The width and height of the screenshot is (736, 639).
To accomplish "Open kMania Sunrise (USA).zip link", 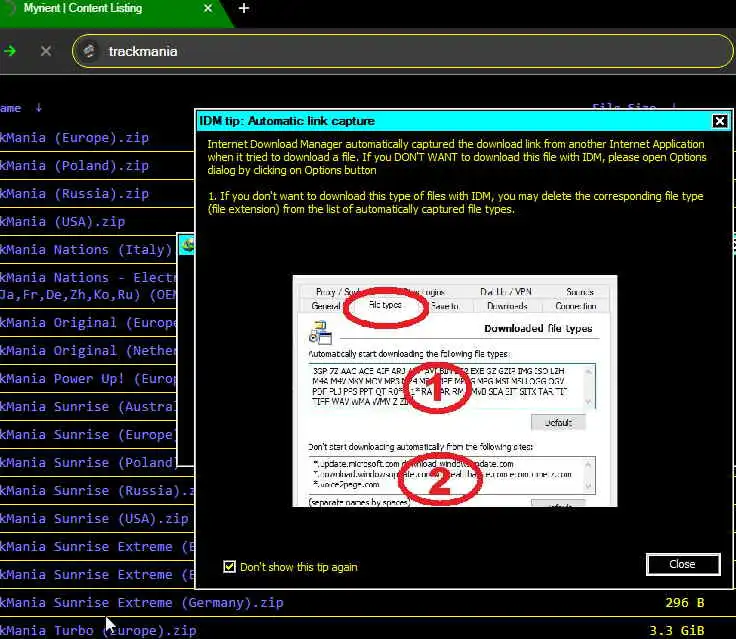I will (94, 518).
